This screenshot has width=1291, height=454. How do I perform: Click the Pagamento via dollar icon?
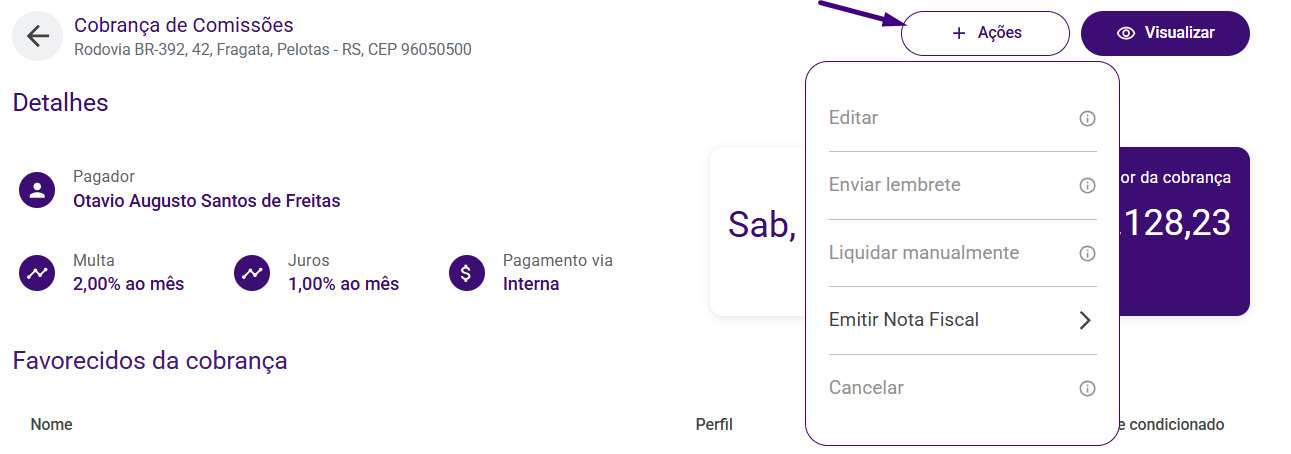tap(467, 272)
